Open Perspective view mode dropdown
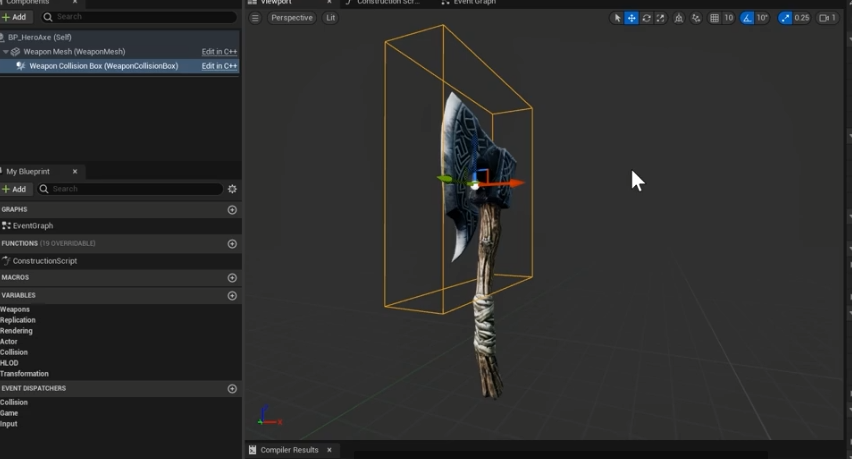The height and width of the screenshot is (459, 852). [292, 18]
